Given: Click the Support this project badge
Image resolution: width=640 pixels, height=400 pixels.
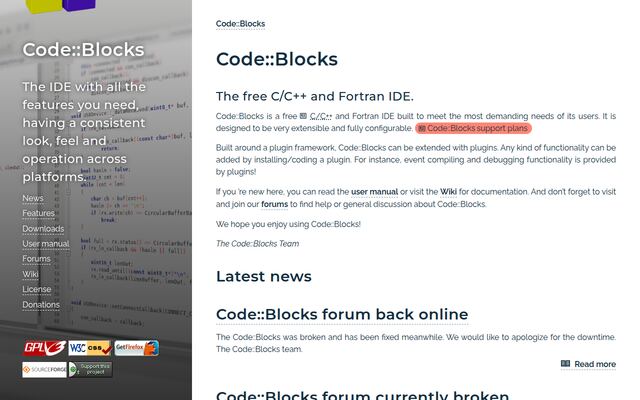Looking at the screenshot, I should click(x=91, y=369).
